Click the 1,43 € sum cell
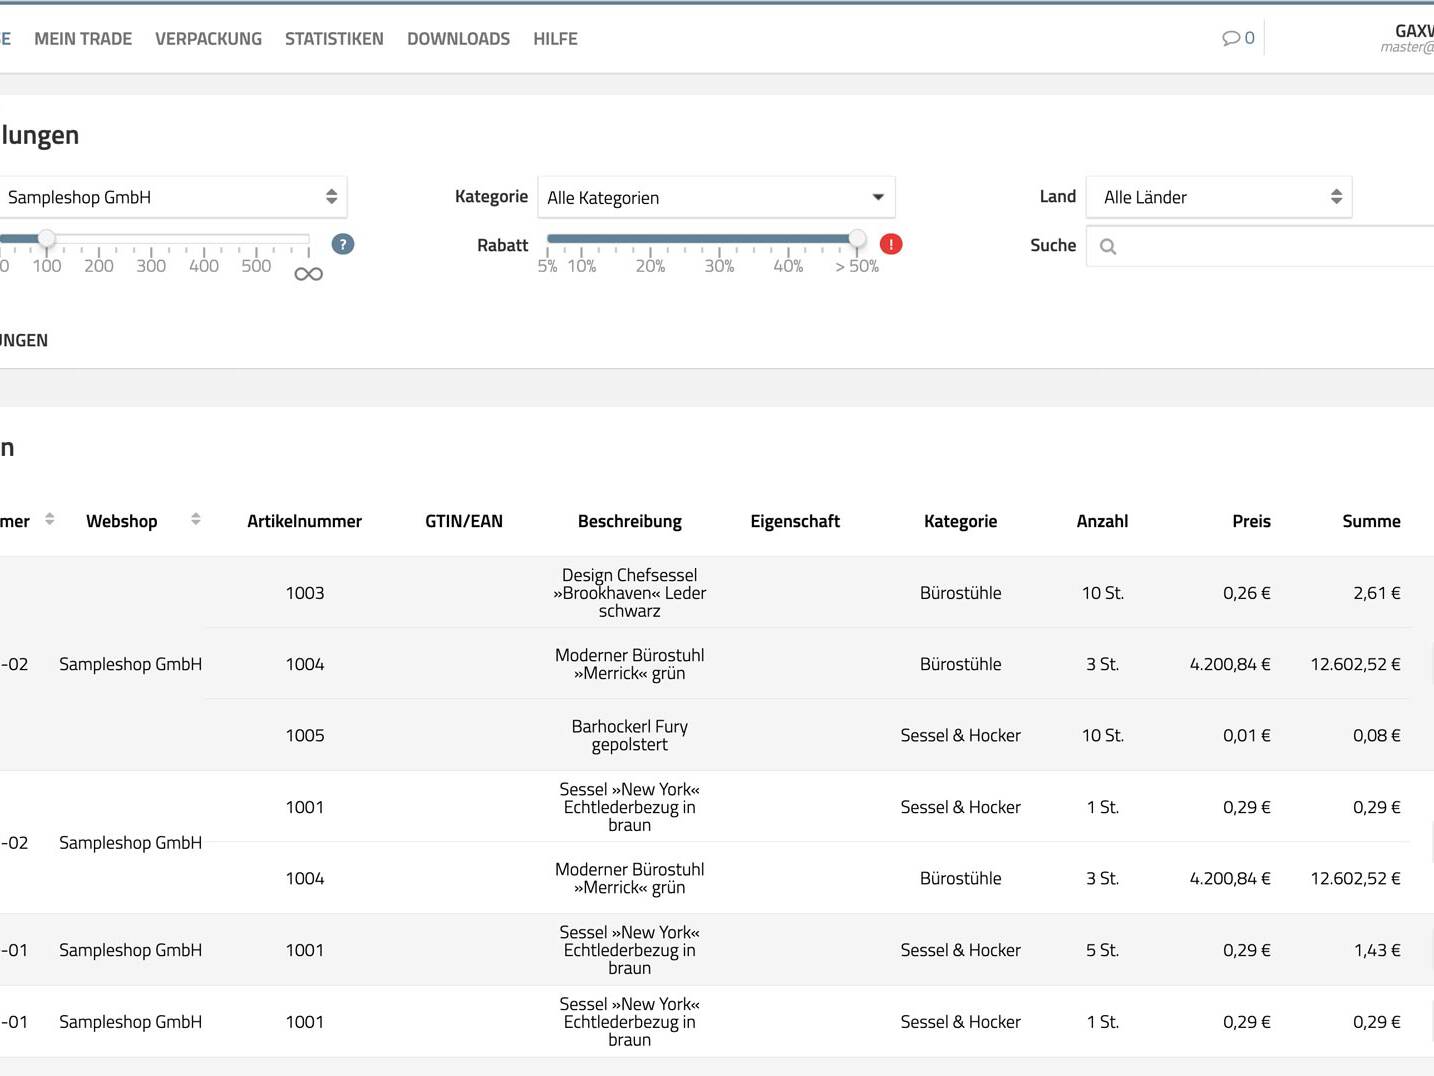 1377,950
